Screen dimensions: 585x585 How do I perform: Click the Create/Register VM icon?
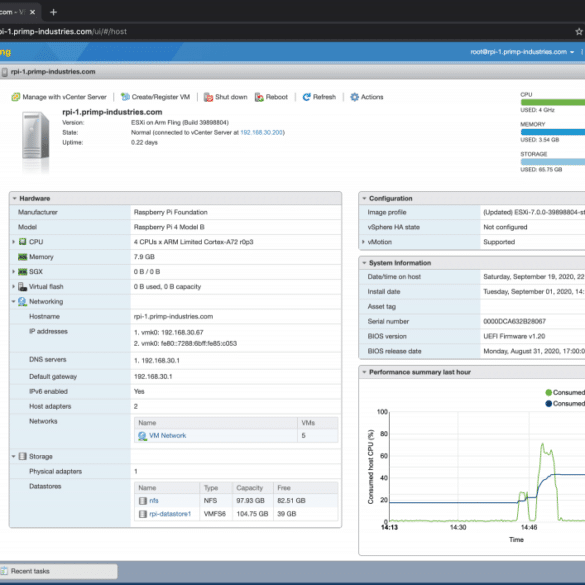(125, 97)
